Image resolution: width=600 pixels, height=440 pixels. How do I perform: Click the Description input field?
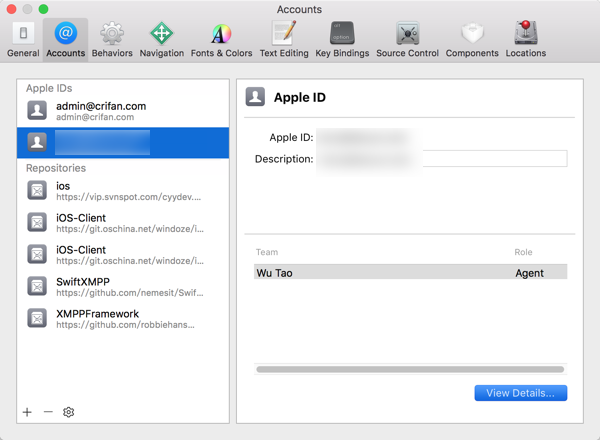(442, 158)
